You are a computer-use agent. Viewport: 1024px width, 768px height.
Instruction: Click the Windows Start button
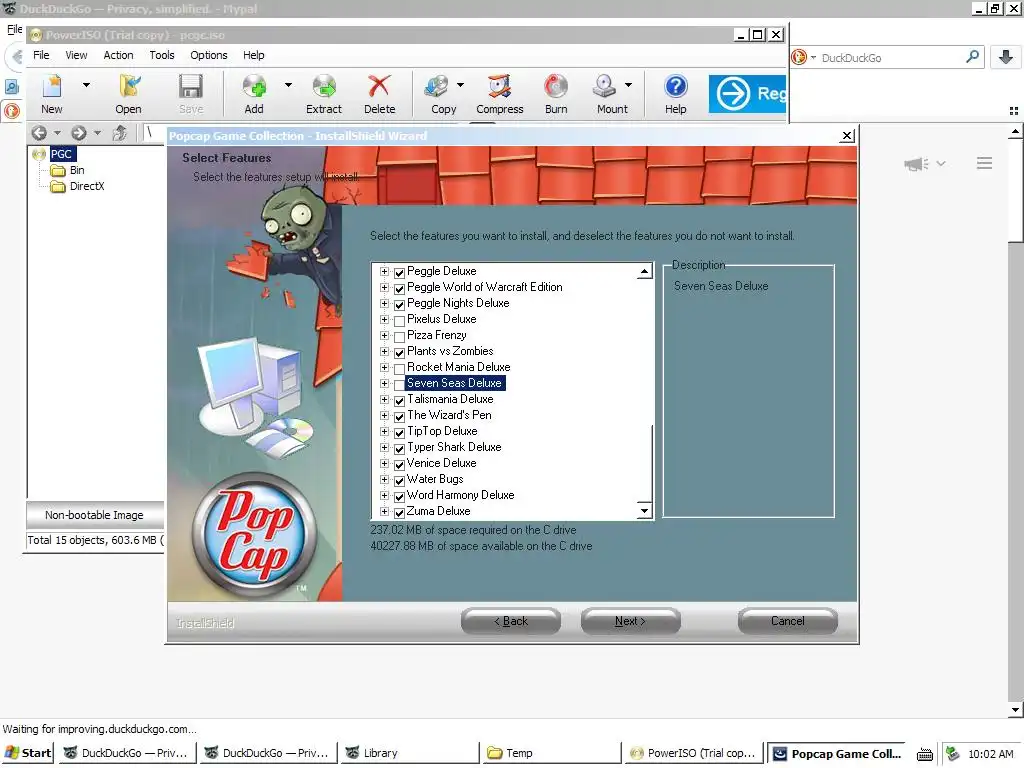click(x=28, y=753)
